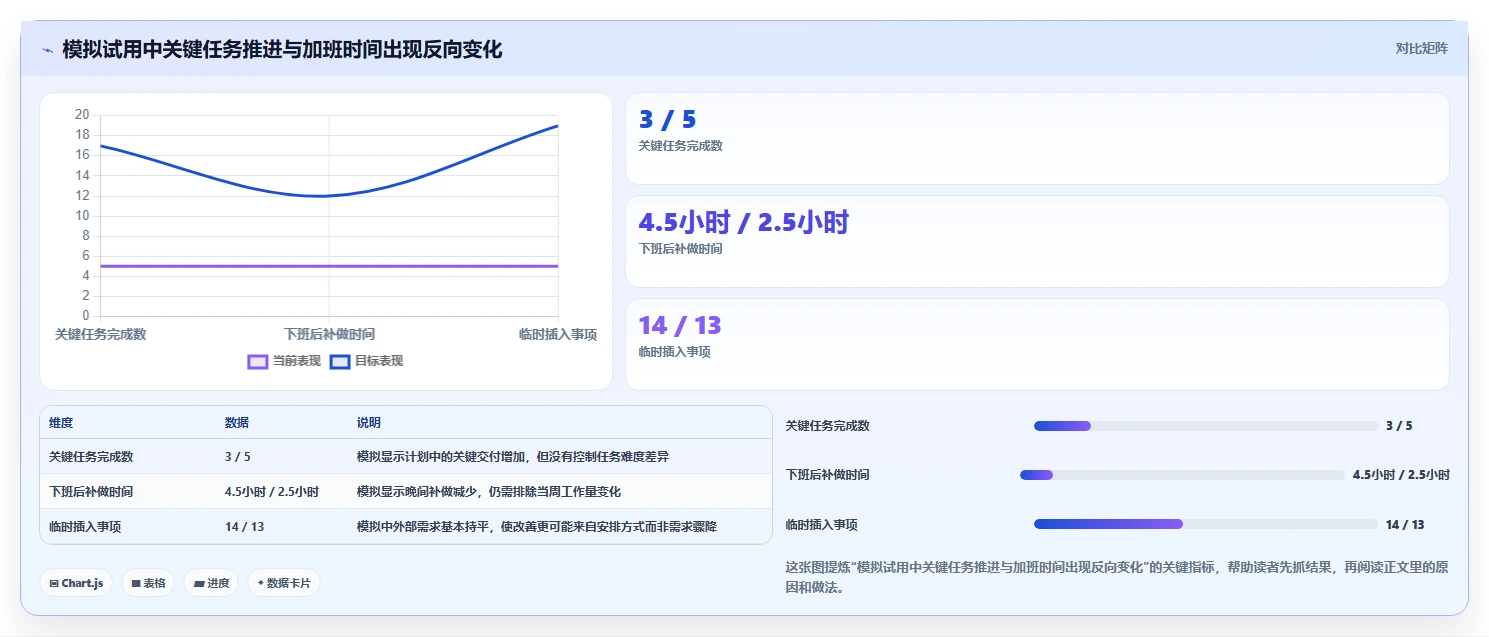Viewport: 1489px width, 637px height.
Task: Click the 说明 table column header
Action: coord(369,423)
